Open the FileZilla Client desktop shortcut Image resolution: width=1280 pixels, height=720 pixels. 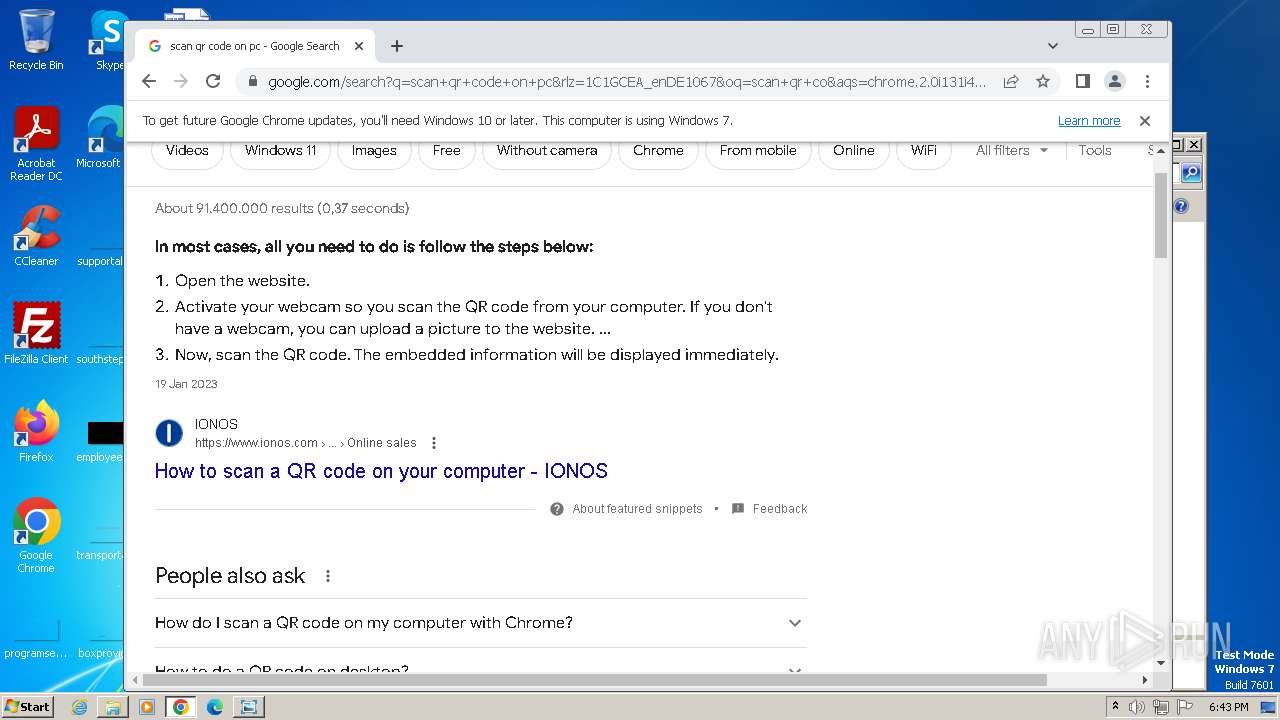tap(36, 334)
